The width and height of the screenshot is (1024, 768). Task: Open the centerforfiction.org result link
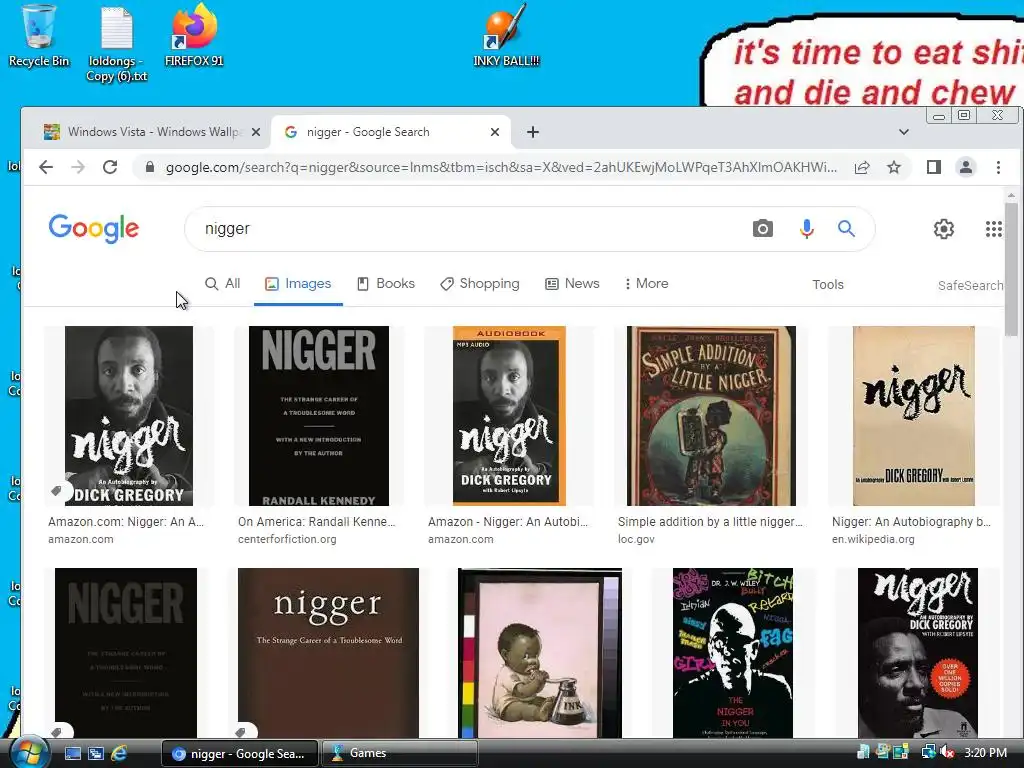click(x=287, y=539)
